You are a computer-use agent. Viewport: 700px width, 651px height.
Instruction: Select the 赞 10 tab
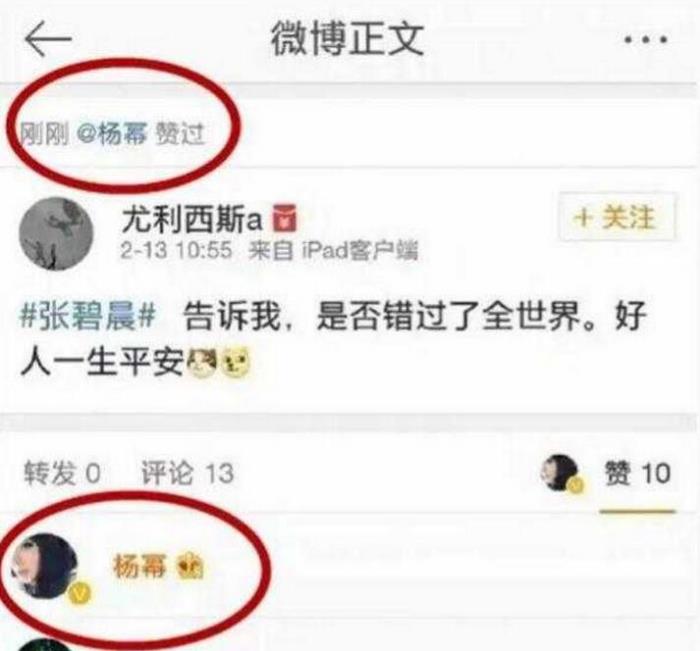click(x=638, y=473)
